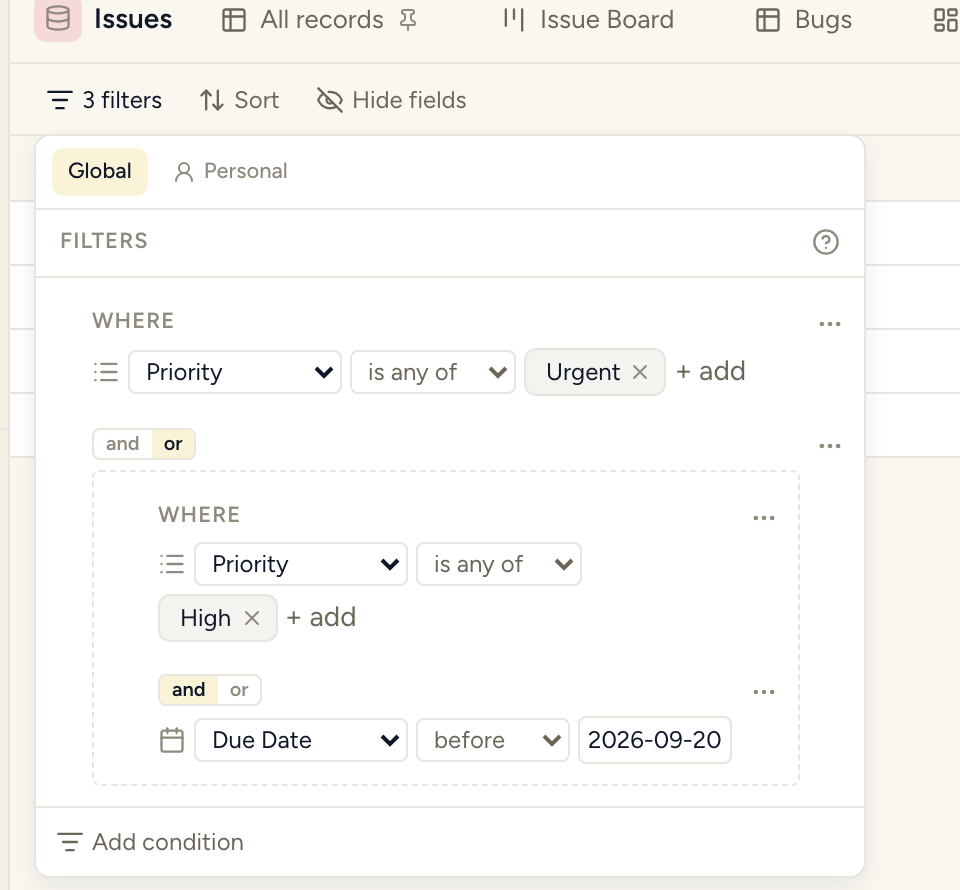Click the pin icon beside All records

tap(408, 20)
